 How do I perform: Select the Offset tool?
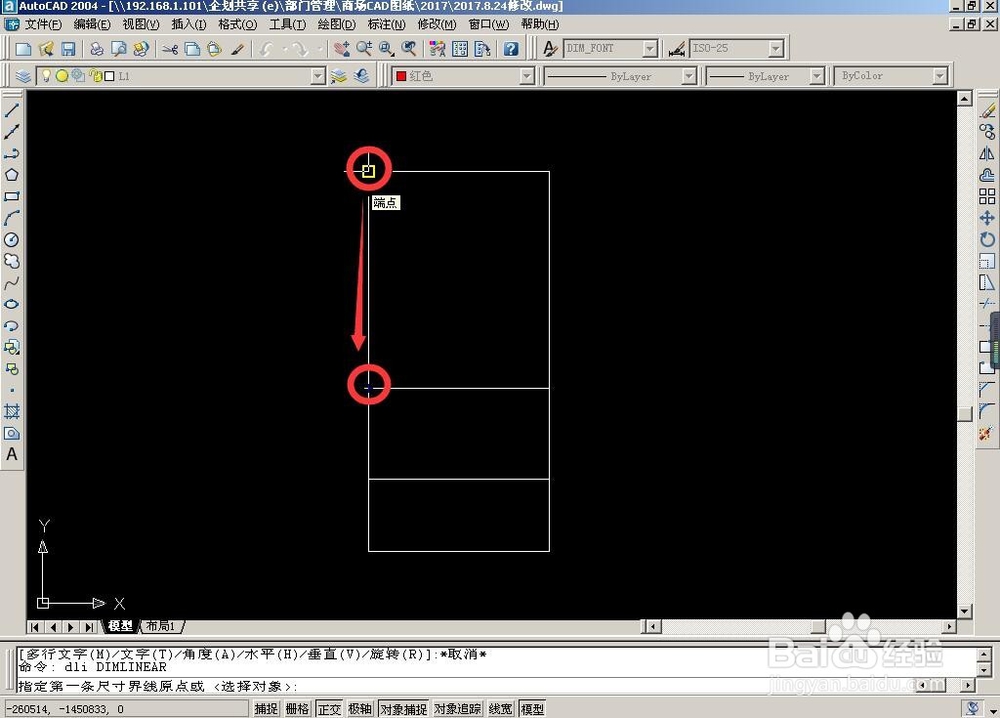coord(987,175)
